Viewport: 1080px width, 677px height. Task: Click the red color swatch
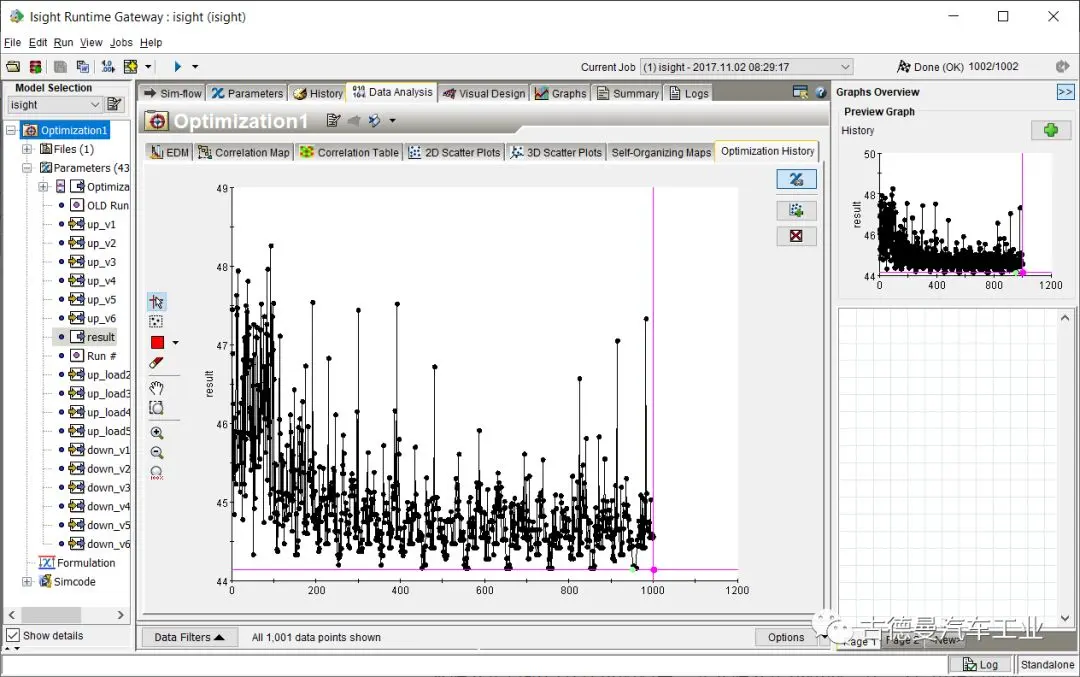[157, 342]
